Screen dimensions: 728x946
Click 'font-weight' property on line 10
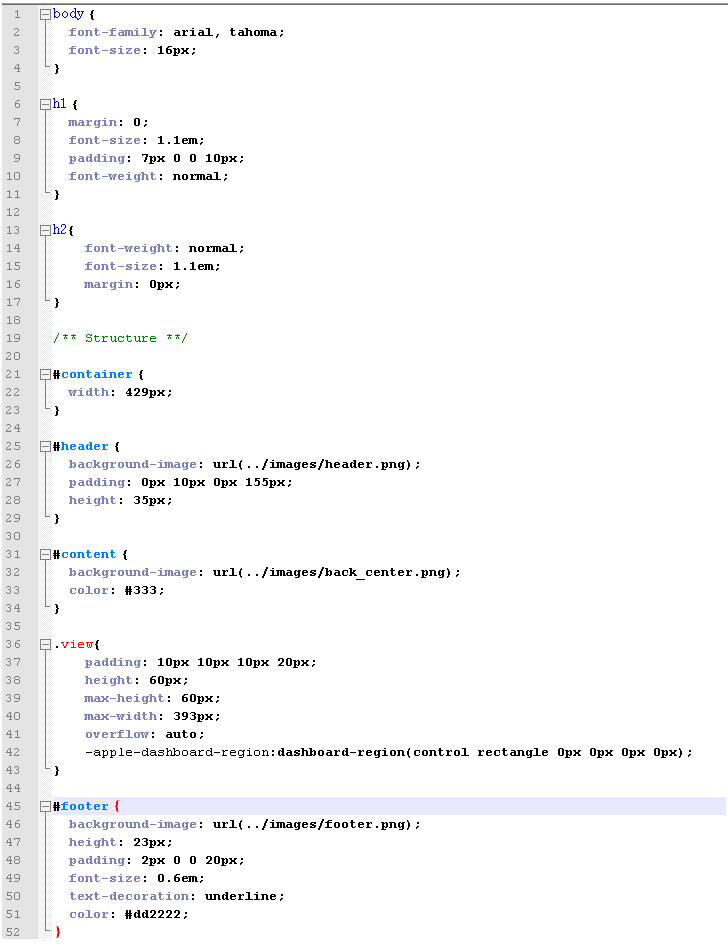coord(113,176)
